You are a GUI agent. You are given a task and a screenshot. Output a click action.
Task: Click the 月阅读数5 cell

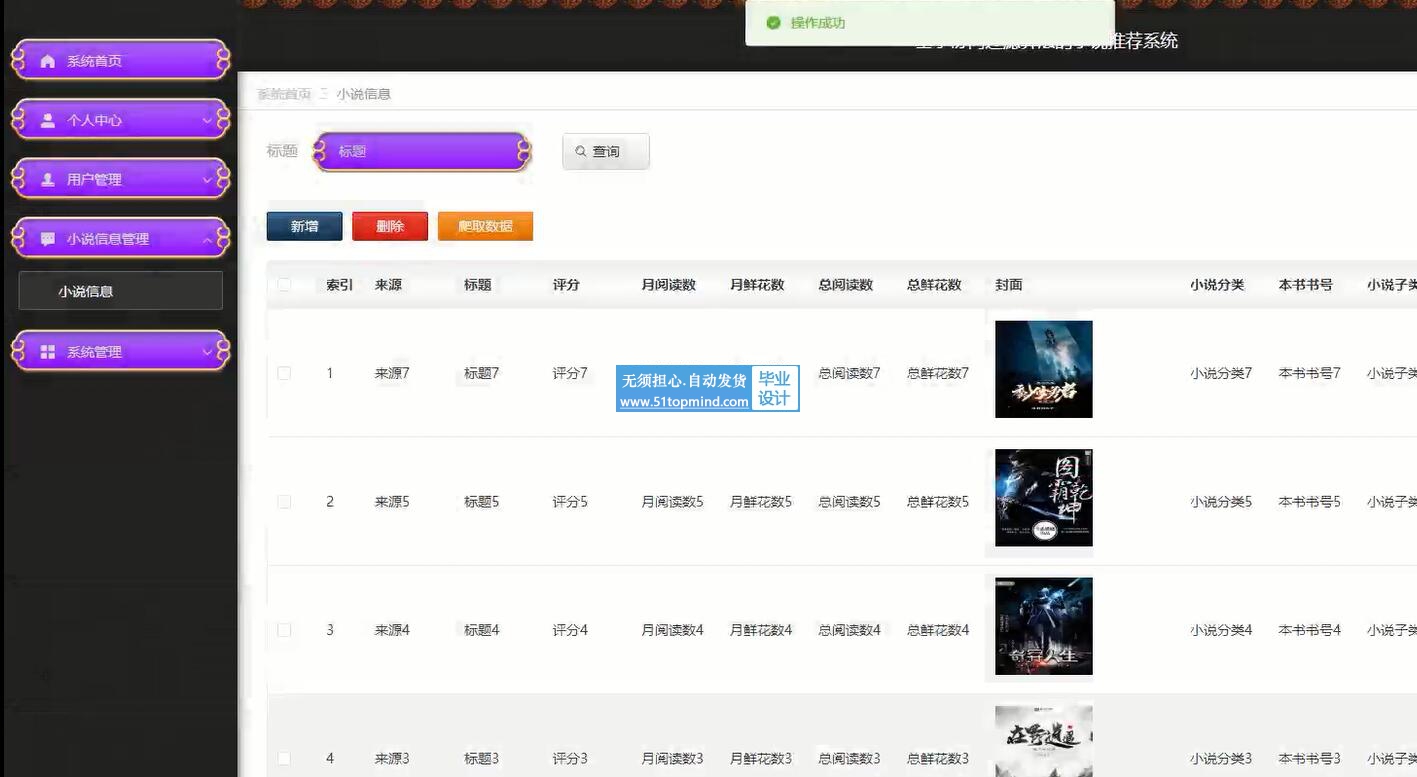[672, 502]
